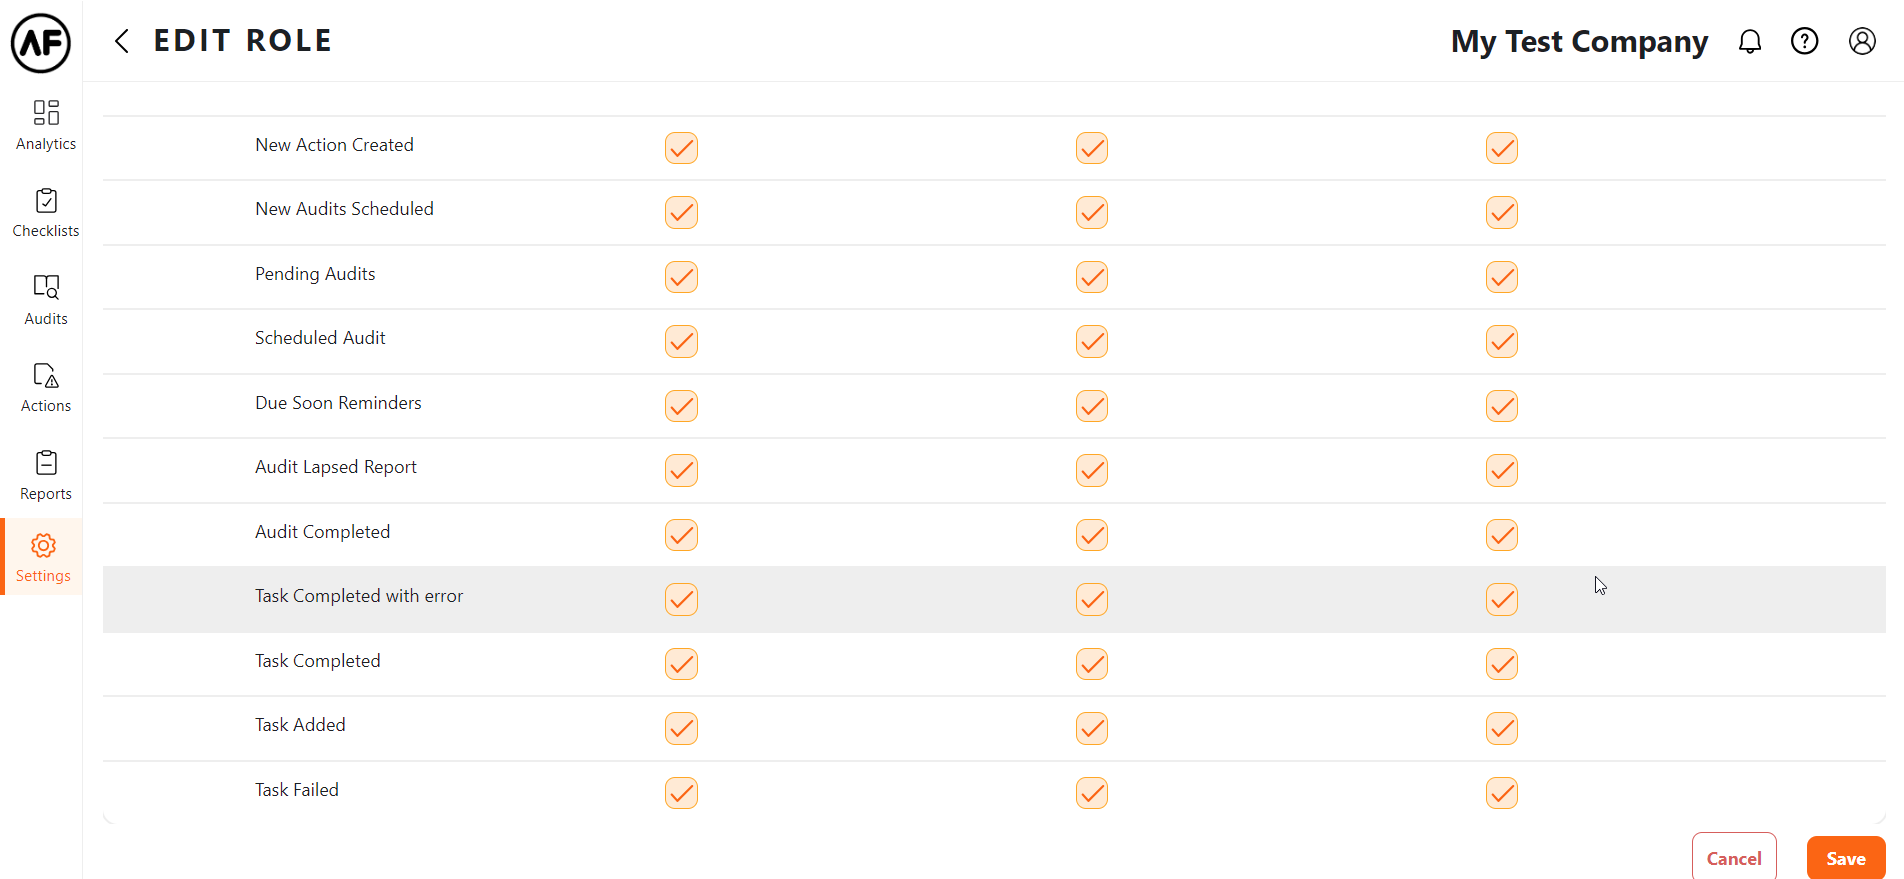Click the Save button
Image resolution: width=1904 pixels, height=879 pixels.
pos(1845,858)
